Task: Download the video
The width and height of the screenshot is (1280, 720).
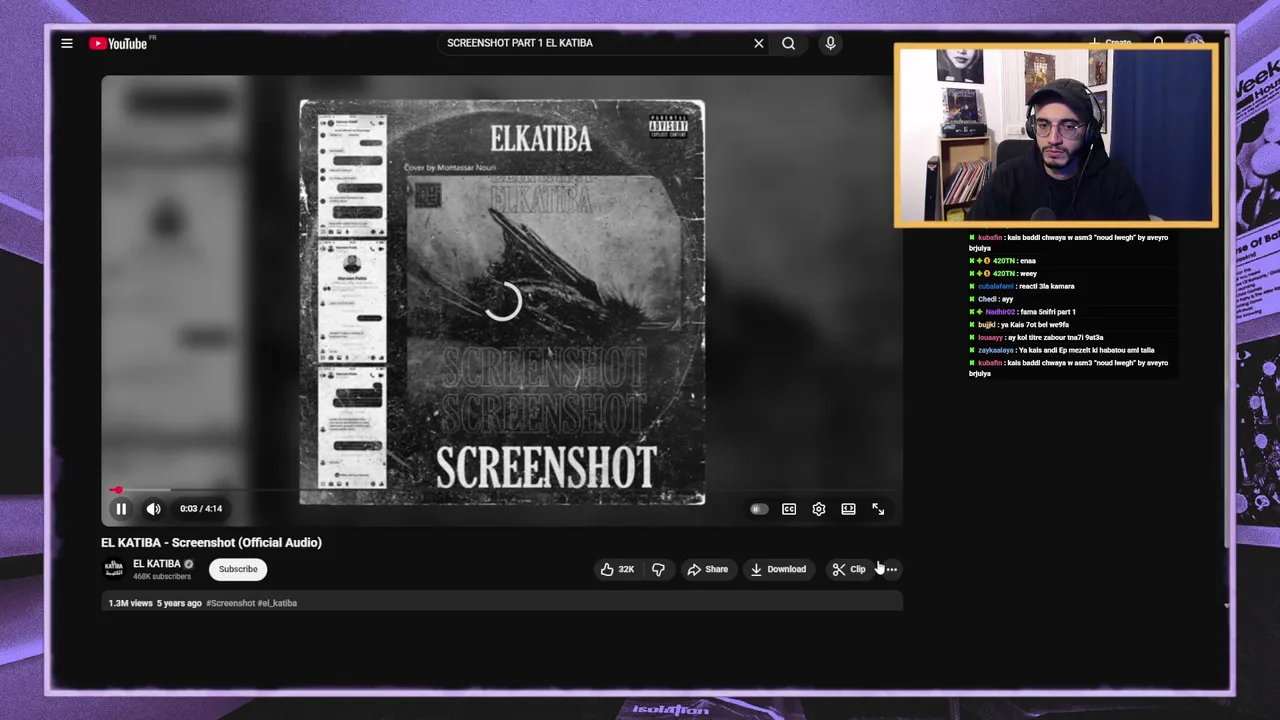Action: click(x=778, y=569)
